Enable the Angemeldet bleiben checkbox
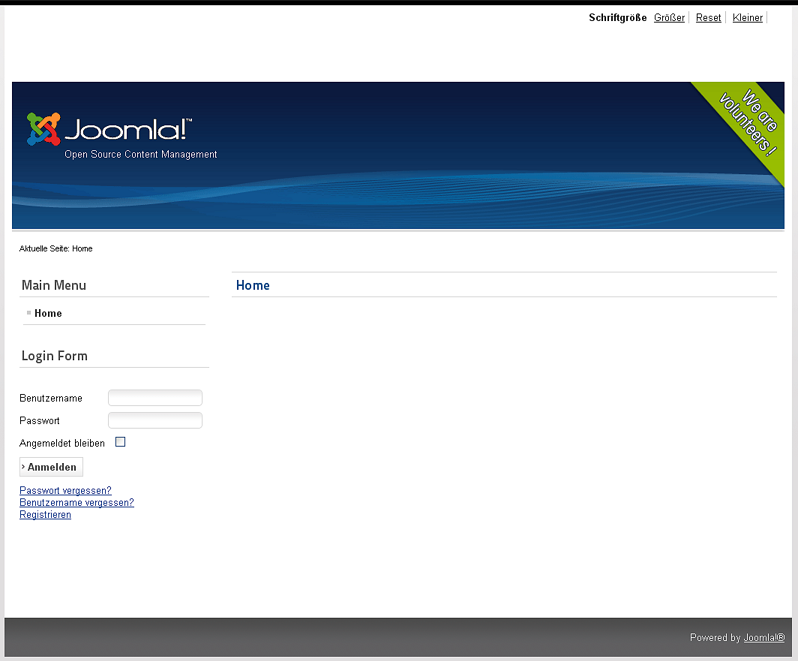 (x=120, y=442)
